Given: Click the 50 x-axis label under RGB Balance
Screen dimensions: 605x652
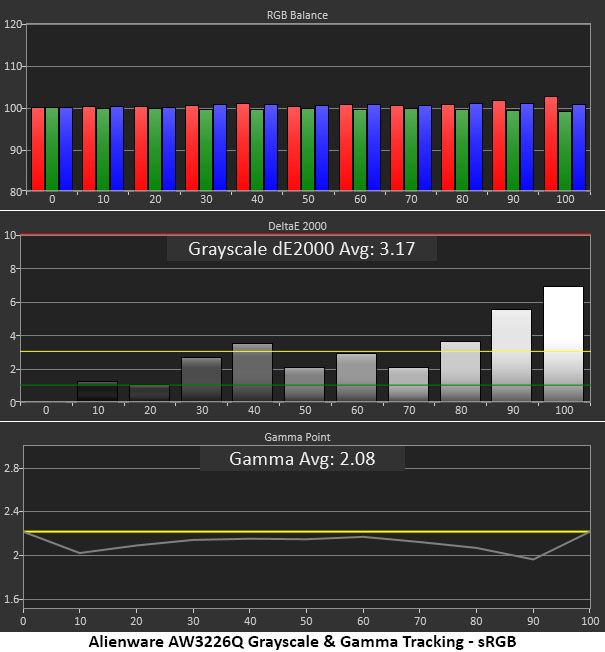Looking at the screenshot, I should click(308, 199).
